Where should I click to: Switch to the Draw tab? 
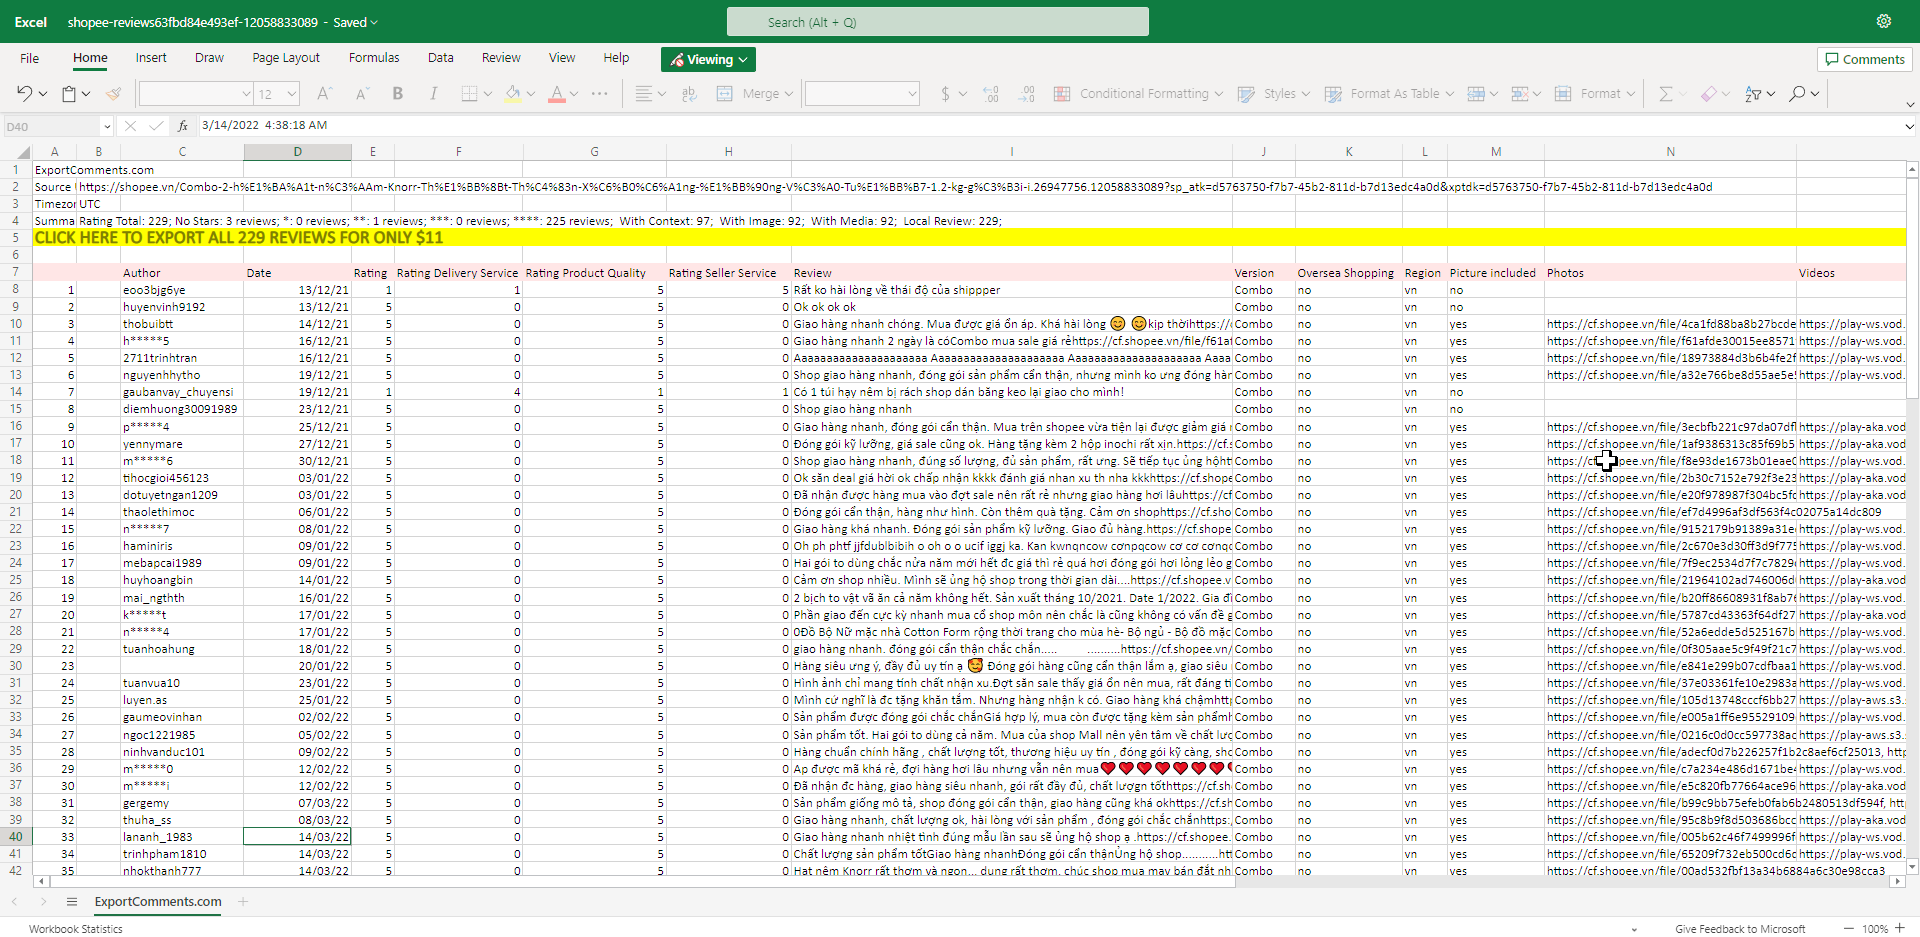pos(209,58)
